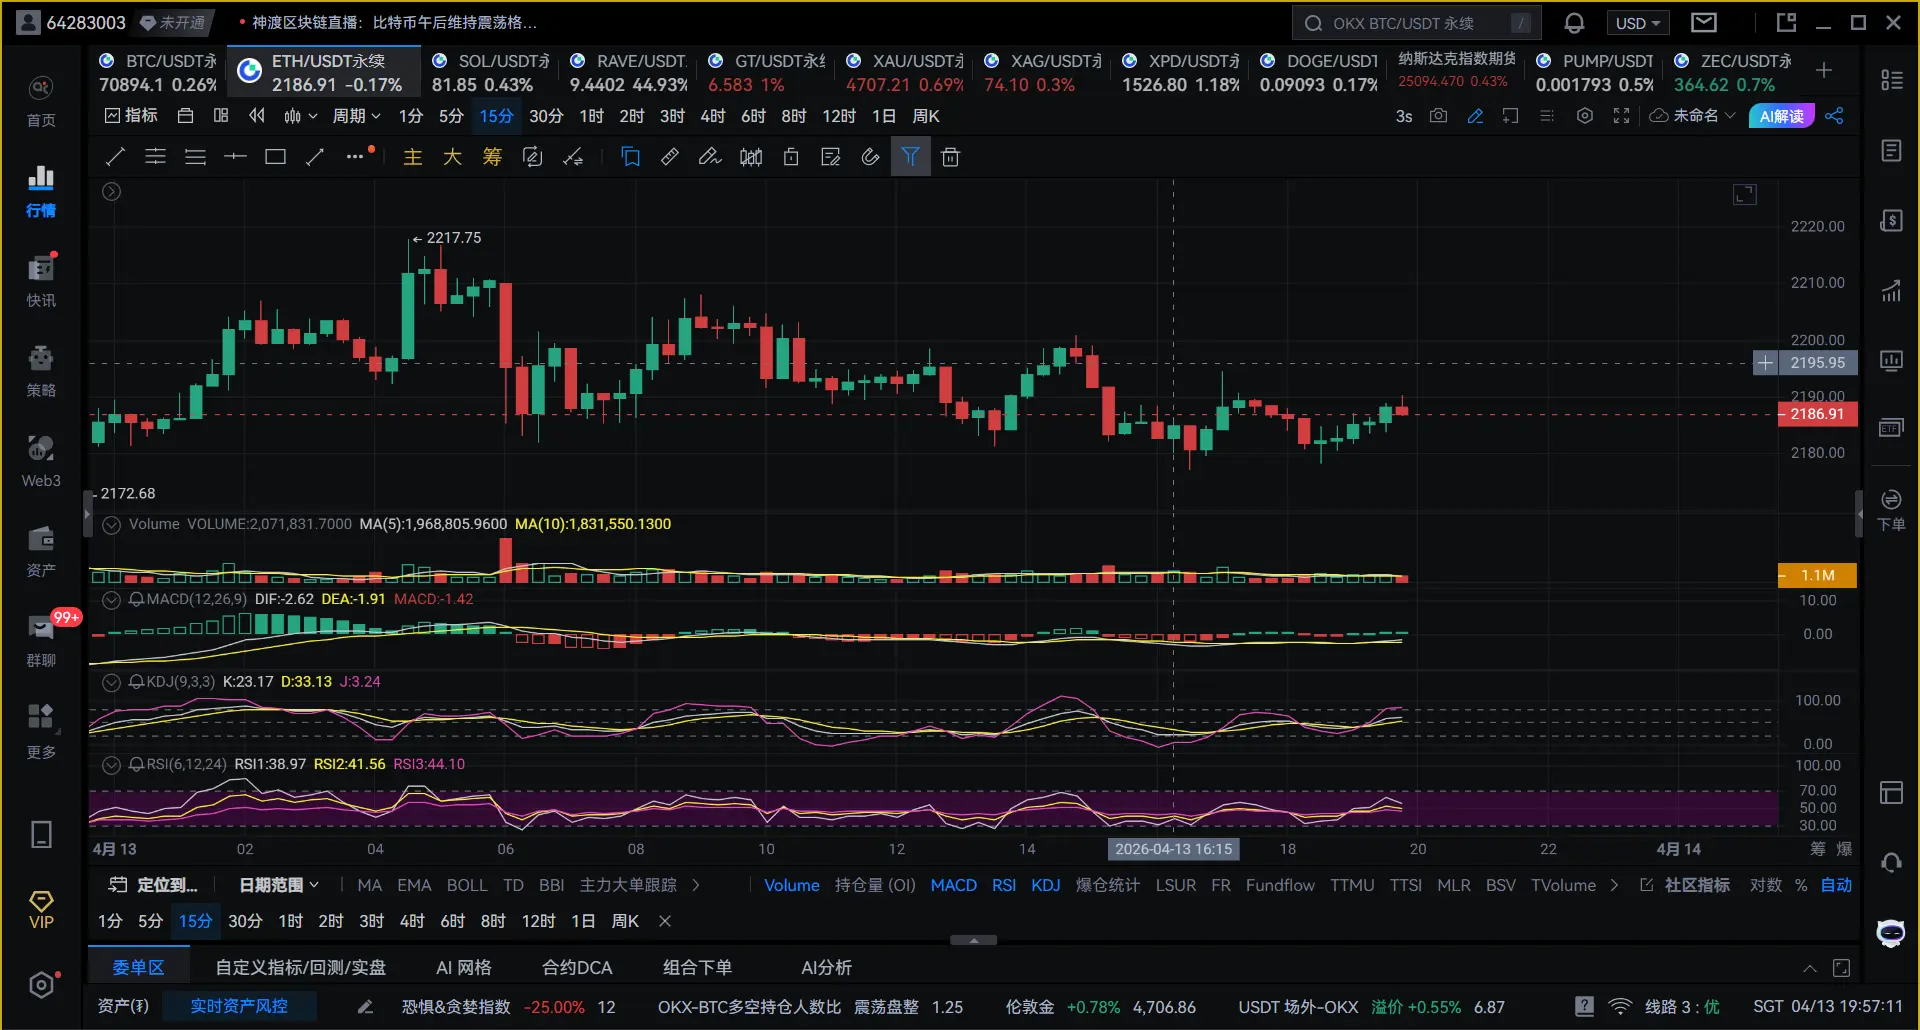Click the funnel filter icon in drawing toolbar
Screen dimensions: 1920x1030
point(910,156)
